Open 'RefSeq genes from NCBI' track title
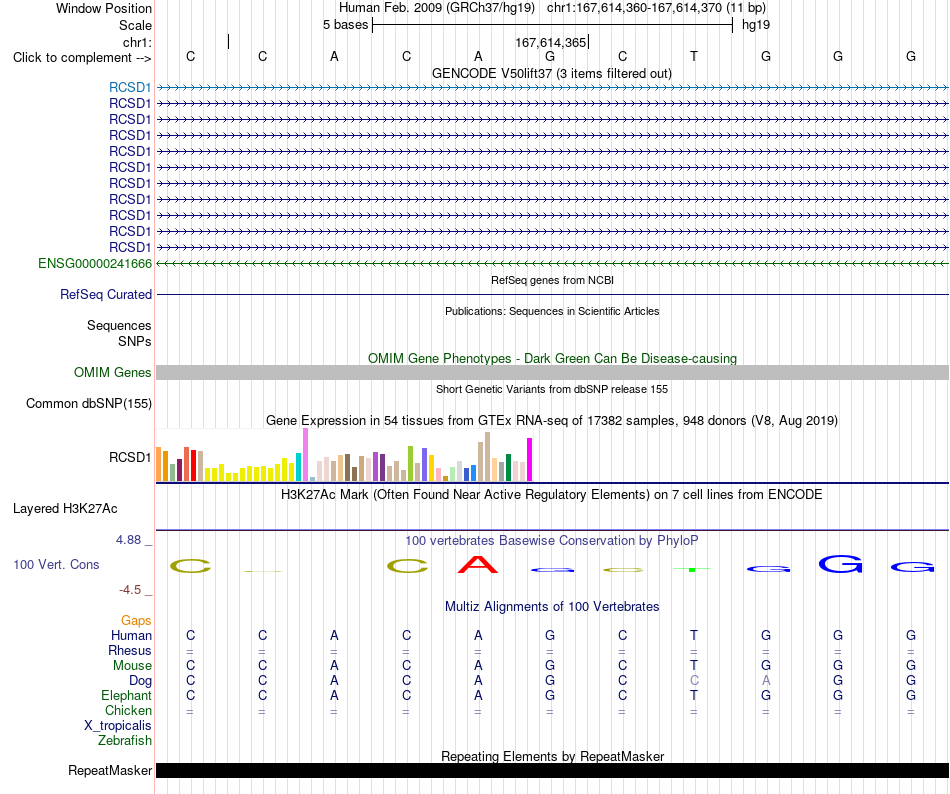This screenshot has width=950, height=794. point(552,280)
